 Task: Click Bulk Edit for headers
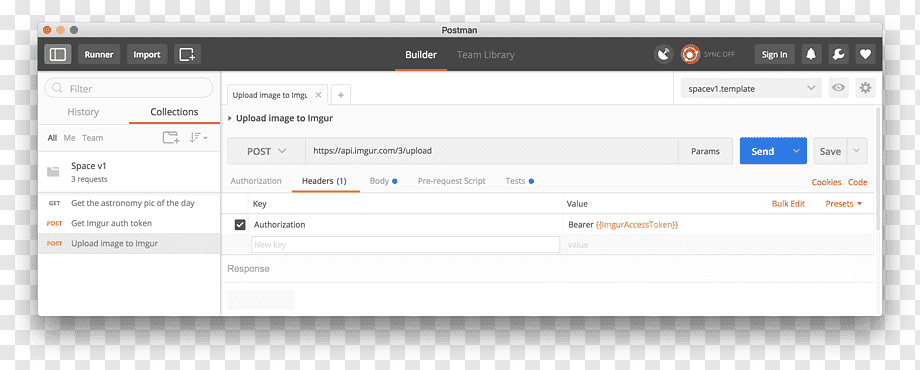point(788,204)
